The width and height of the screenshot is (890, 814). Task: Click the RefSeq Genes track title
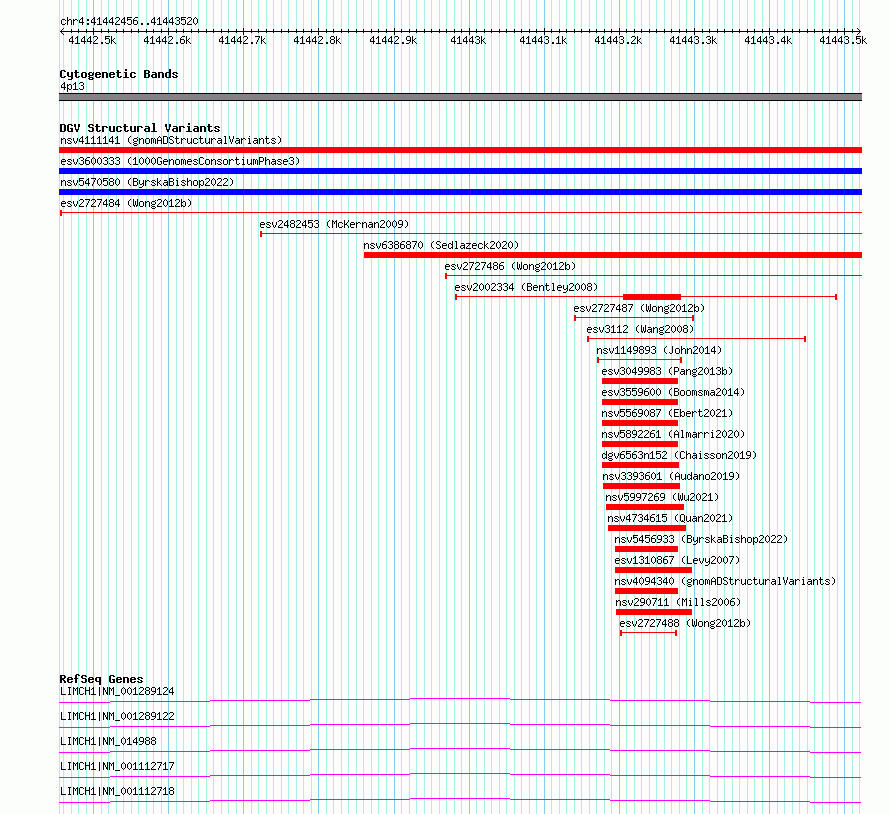(101, 679)
